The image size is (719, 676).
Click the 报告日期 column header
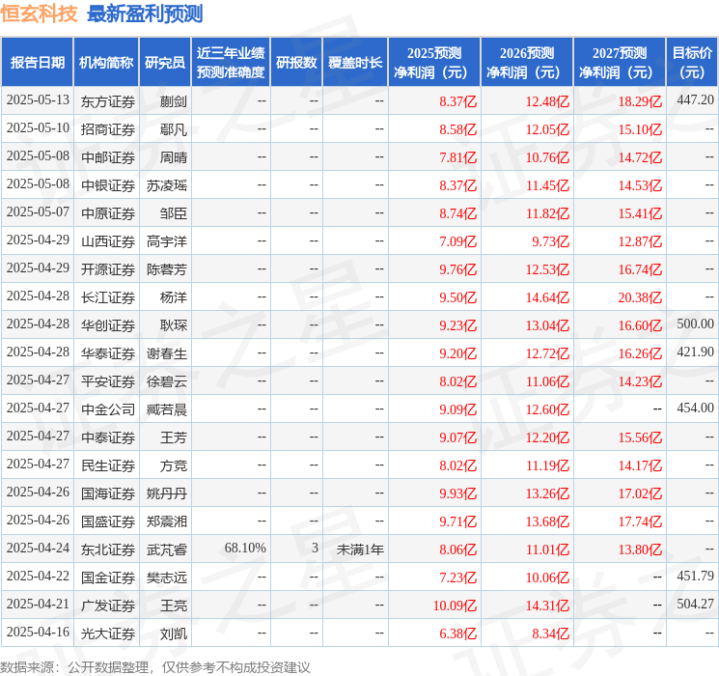pyautogui.click(x=37, y=62)
